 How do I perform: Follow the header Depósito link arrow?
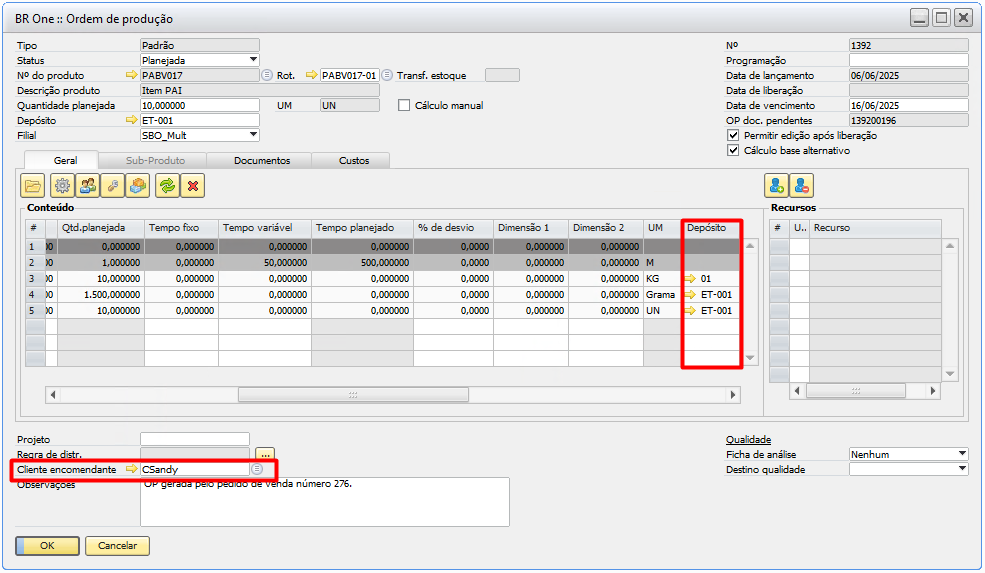pos(131,120)
